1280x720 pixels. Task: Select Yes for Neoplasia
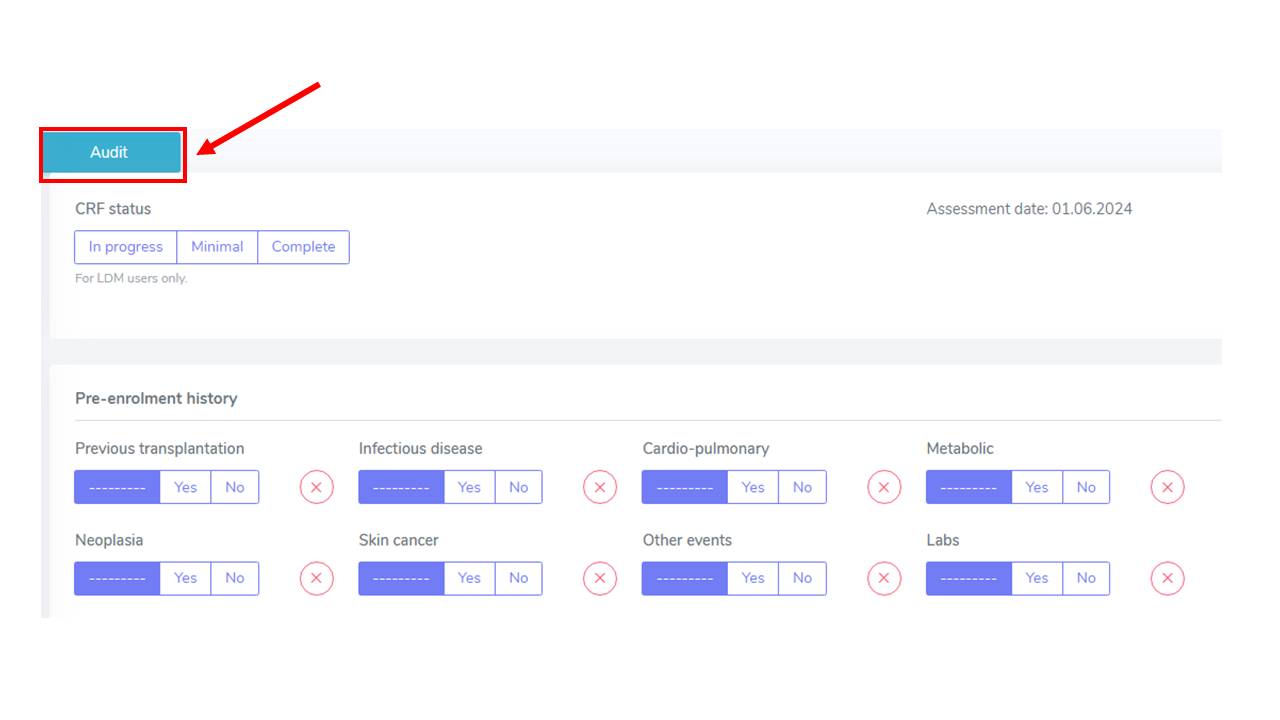[x=185, y=578]
